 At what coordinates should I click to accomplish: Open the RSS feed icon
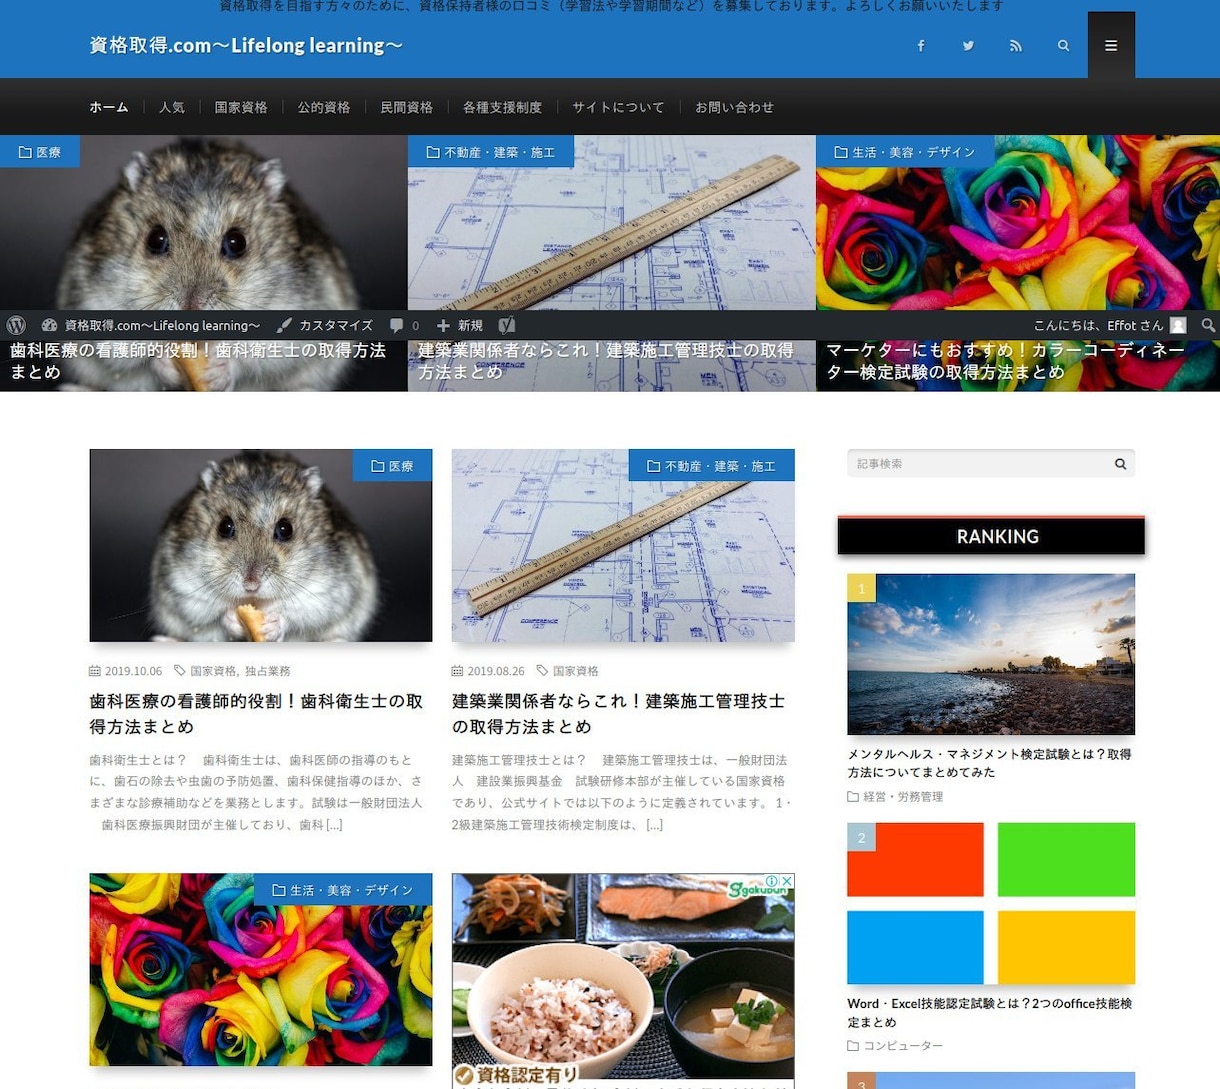(1016, 46)
